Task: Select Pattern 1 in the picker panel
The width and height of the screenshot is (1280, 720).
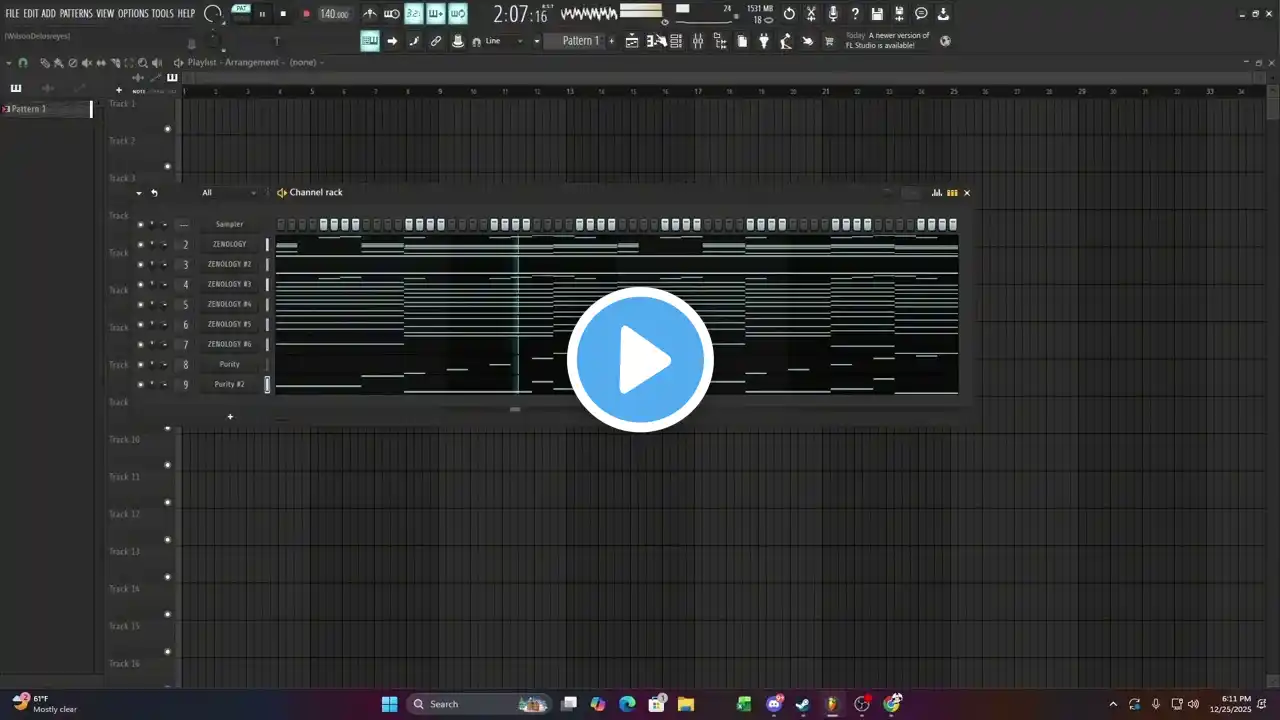Action: [47, 109]
